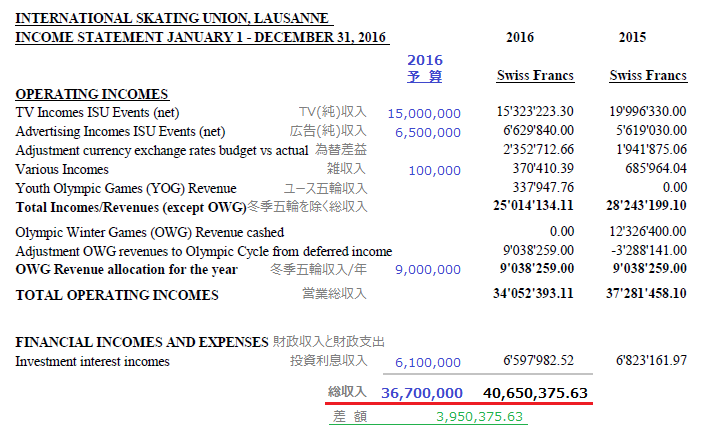Select the blue '2016 予算' budget header

[x=424, y=68]
